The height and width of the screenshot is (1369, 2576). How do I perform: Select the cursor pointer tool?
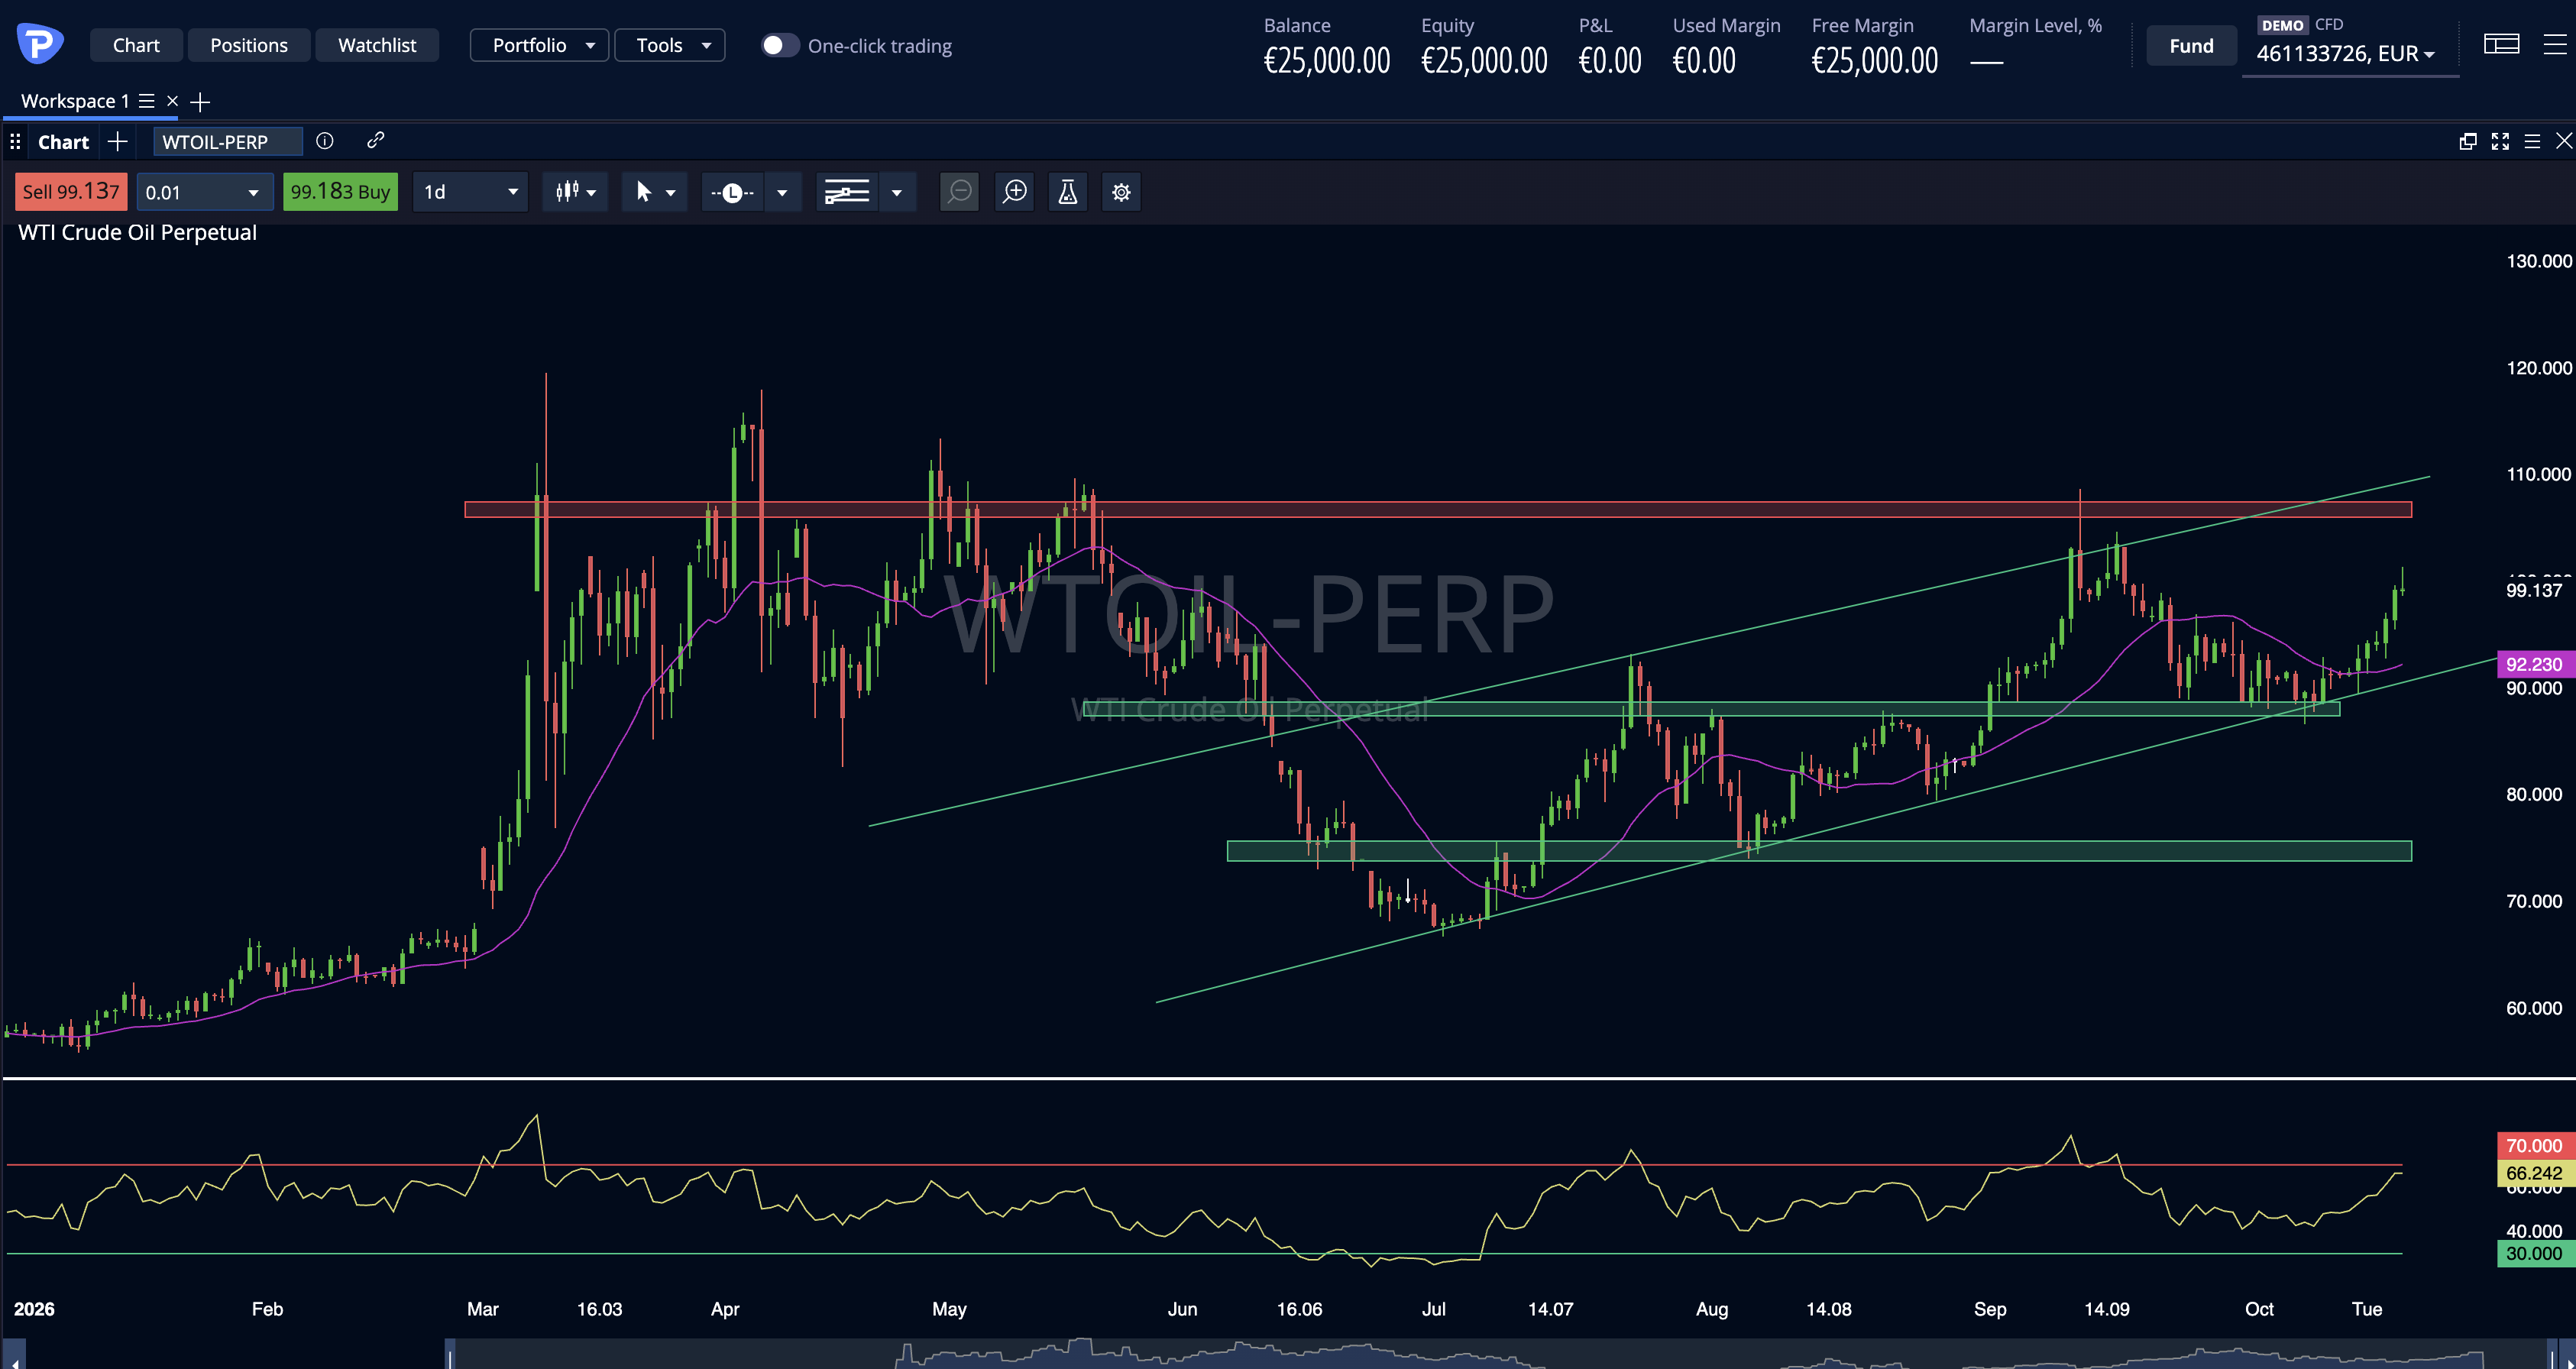tap(643, 192)
